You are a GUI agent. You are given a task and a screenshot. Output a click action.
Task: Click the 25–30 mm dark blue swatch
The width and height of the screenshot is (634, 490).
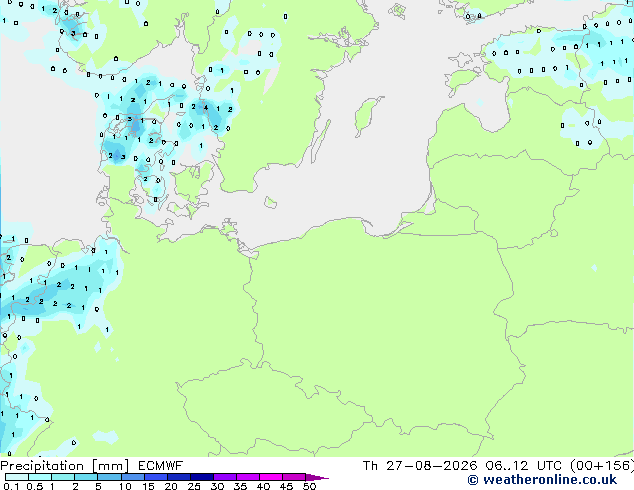pos(202,477)
